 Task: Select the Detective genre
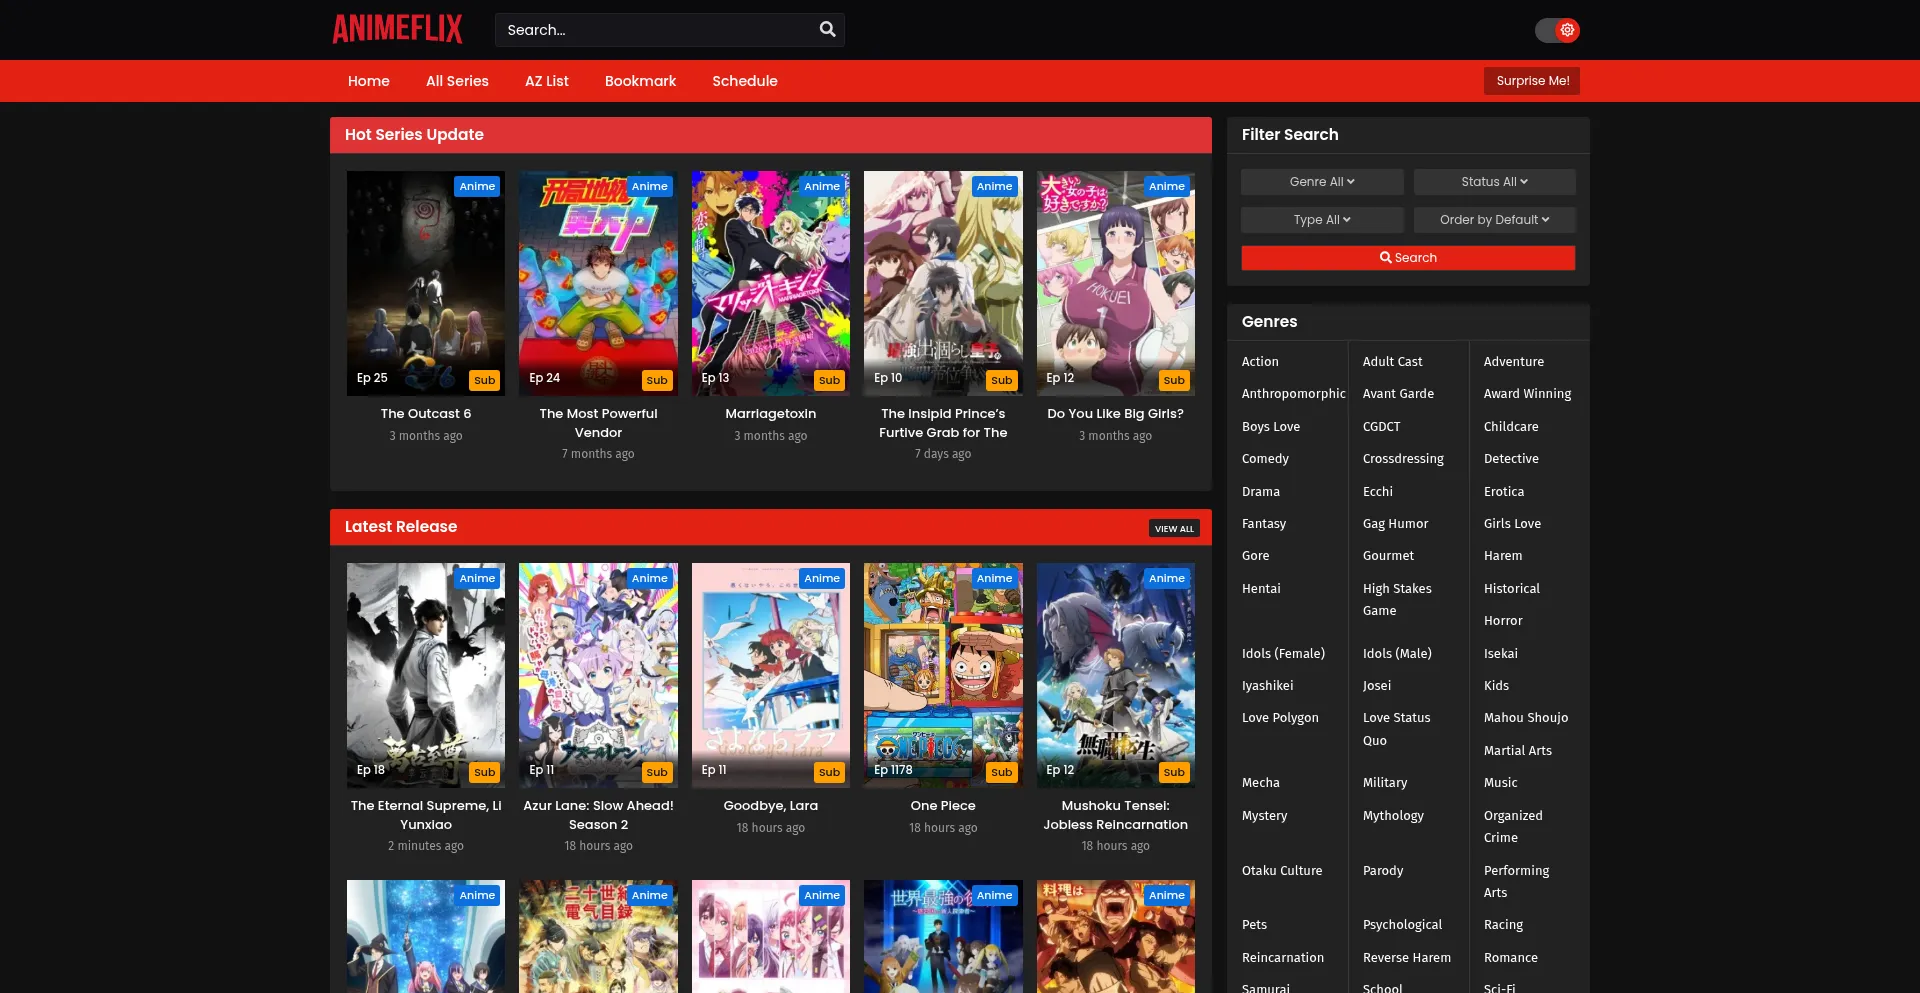tap(1511, 459)
